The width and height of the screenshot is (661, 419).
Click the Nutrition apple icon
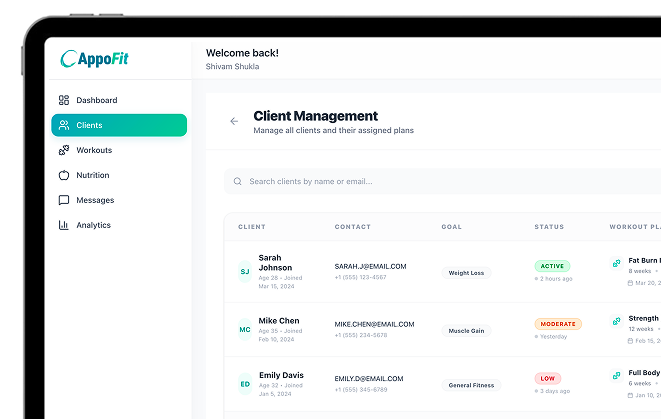point(64,175)
